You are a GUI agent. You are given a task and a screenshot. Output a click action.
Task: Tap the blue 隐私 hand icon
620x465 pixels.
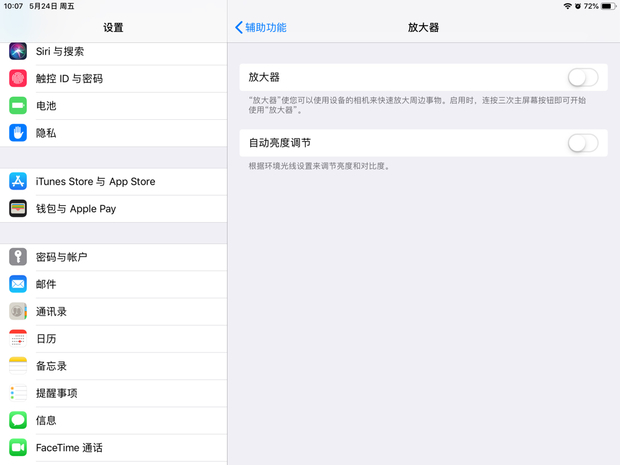[18, 133]
